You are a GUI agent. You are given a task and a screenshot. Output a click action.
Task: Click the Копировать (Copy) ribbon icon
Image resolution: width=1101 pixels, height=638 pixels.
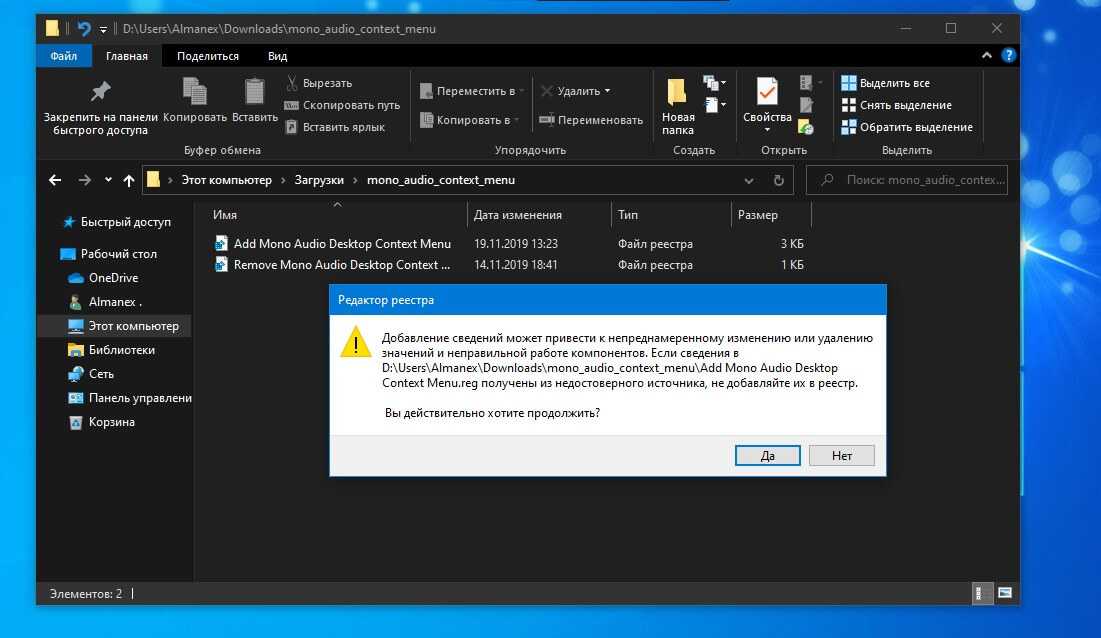coord(194,92)
